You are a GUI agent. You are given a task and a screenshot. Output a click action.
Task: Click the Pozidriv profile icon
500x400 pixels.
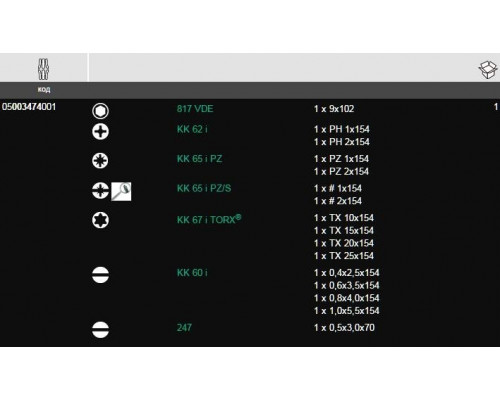[100, 161]
